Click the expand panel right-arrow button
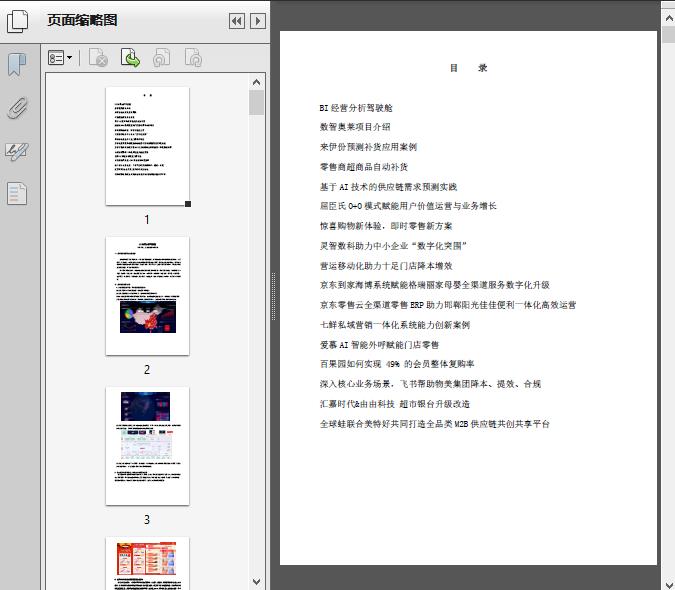This screenshot has height=590, width=675. (x=258, y=21)
